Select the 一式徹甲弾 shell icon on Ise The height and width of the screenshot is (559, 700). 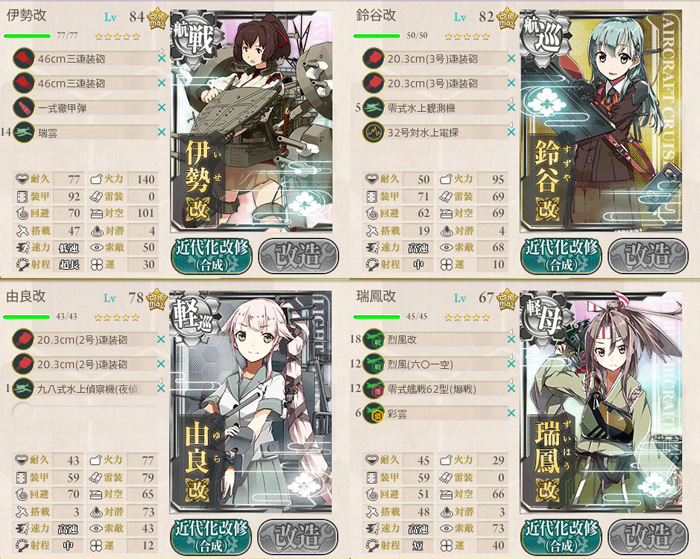coord(23,108)
